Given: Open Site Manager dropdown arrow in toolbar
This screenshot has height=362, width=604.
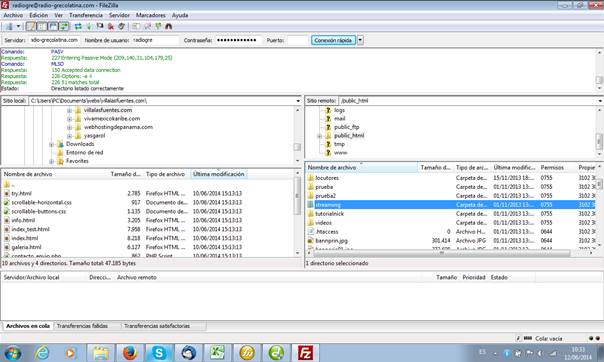Looking at the screenshot, I should pos(18,26).
